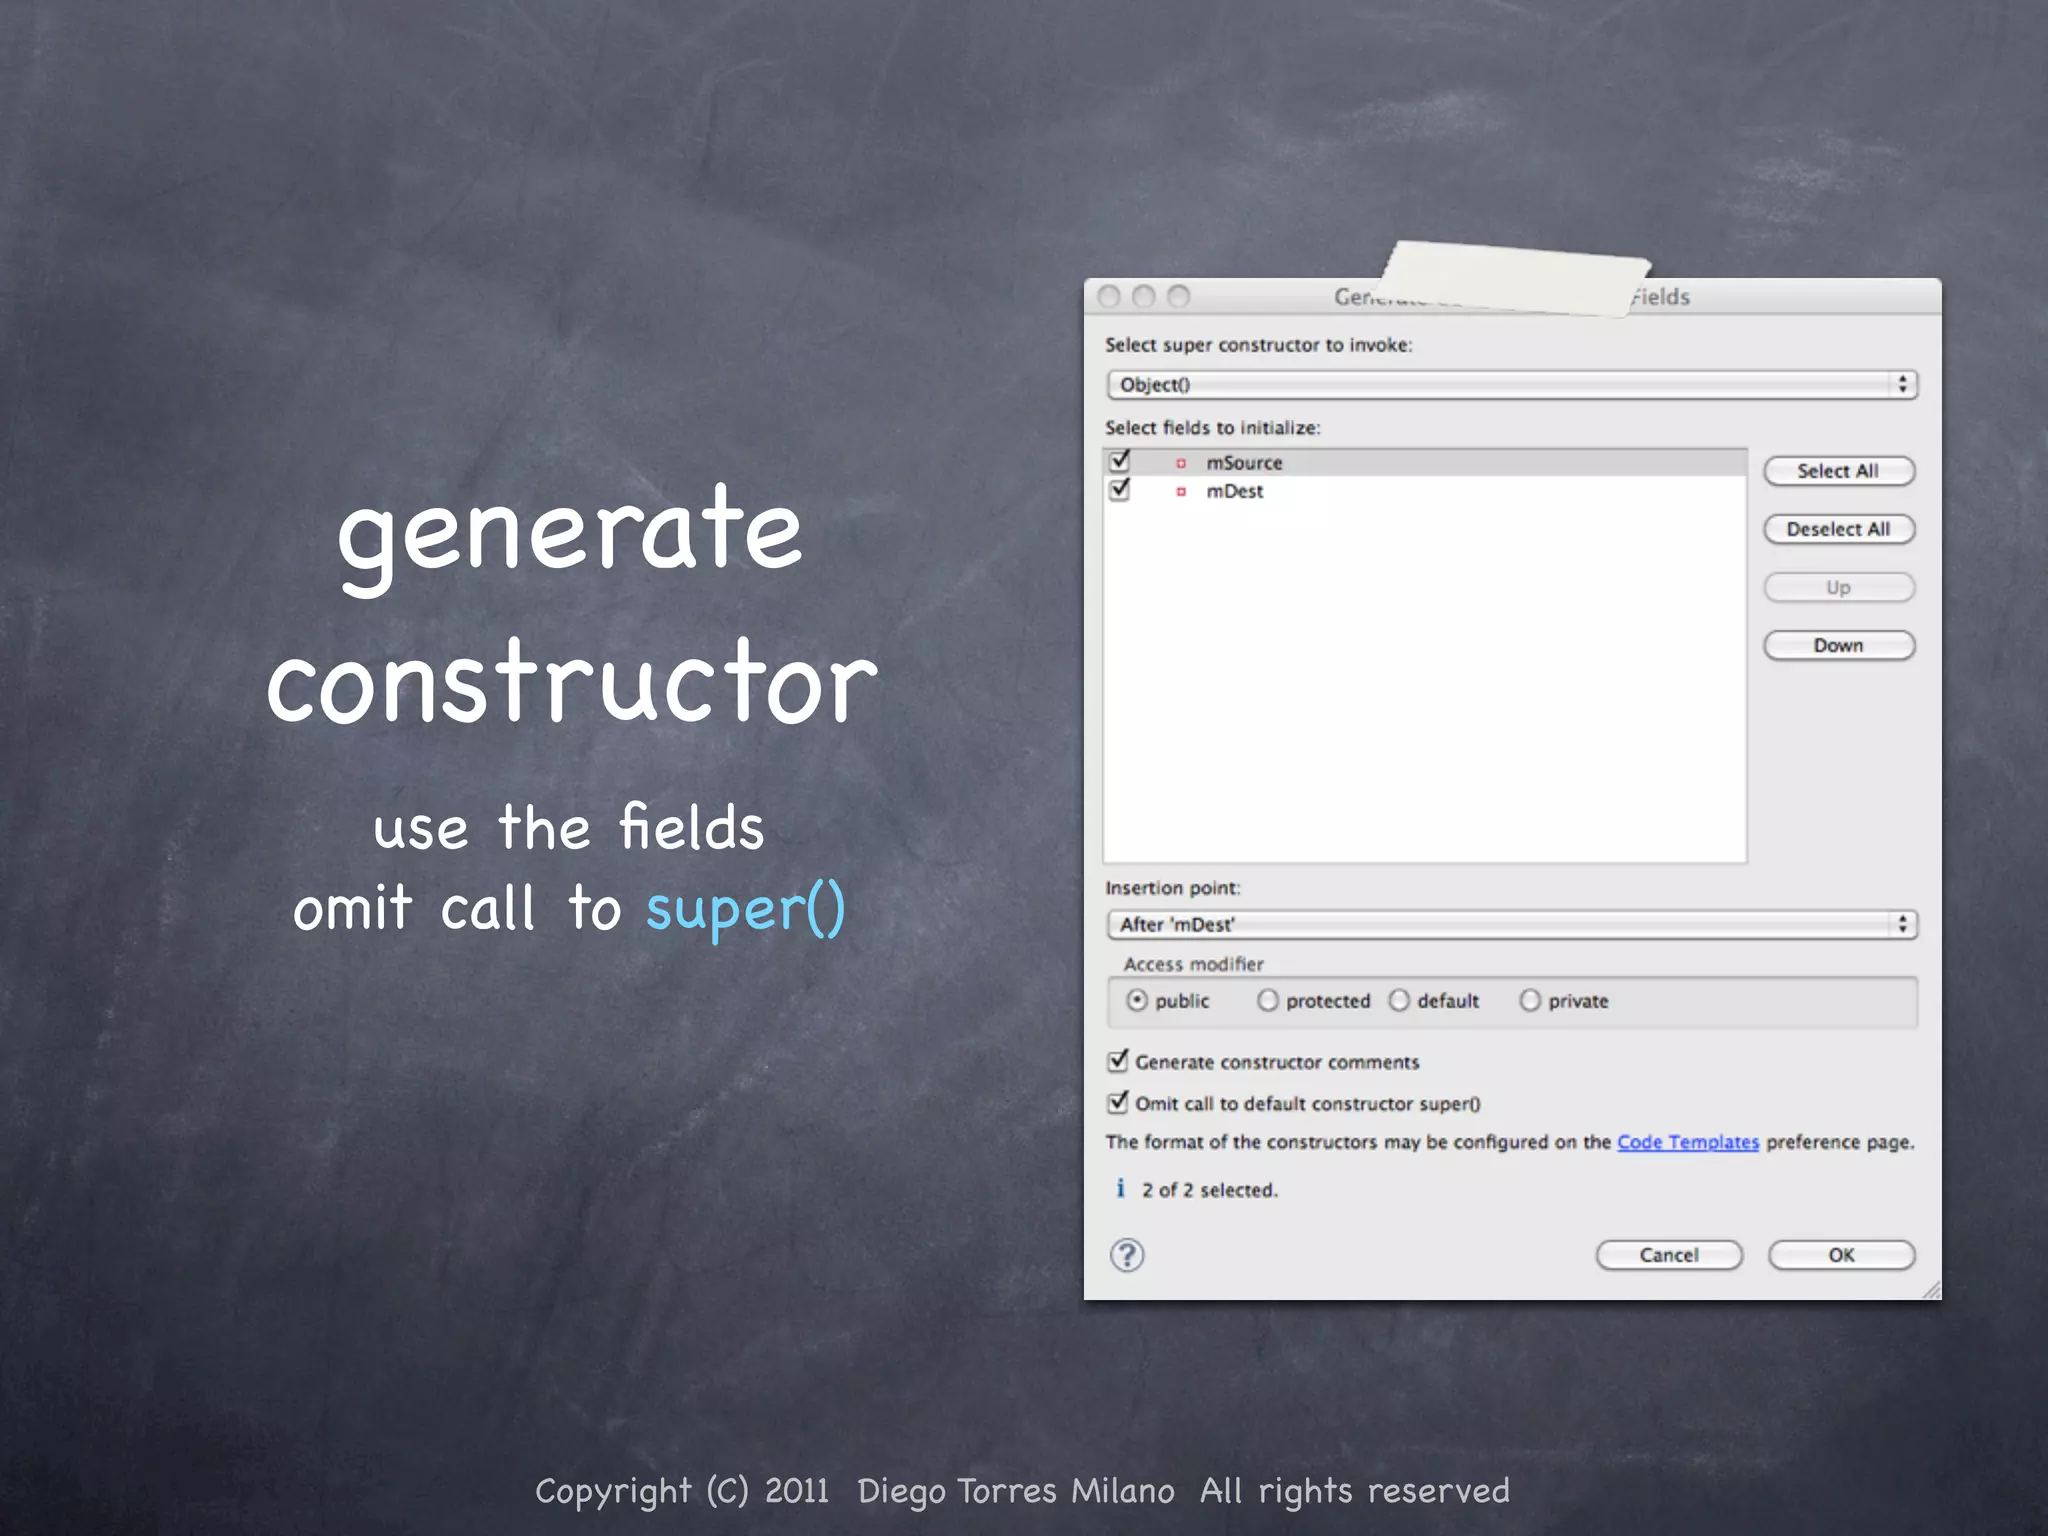Viewport: 2048px width, 1536px height.
Task: Select the mDest row in fields list
Action: [x=1425, y=491]
